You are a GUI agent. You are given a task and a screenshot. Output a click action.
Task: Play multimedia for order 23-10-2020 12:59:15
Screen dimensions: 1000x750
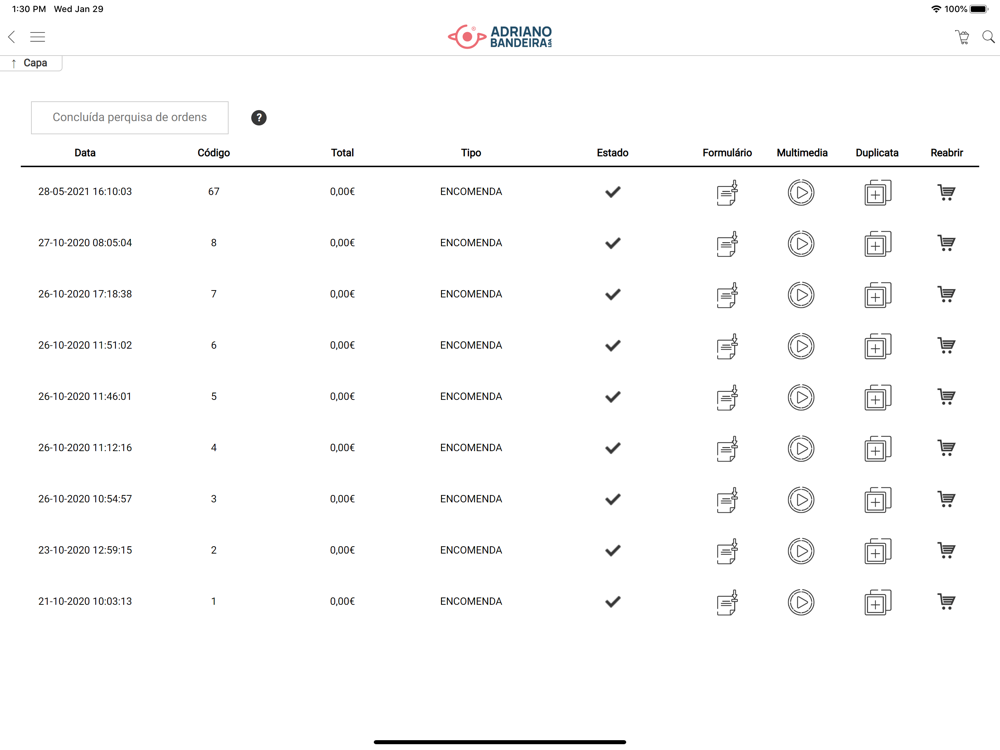801,551
